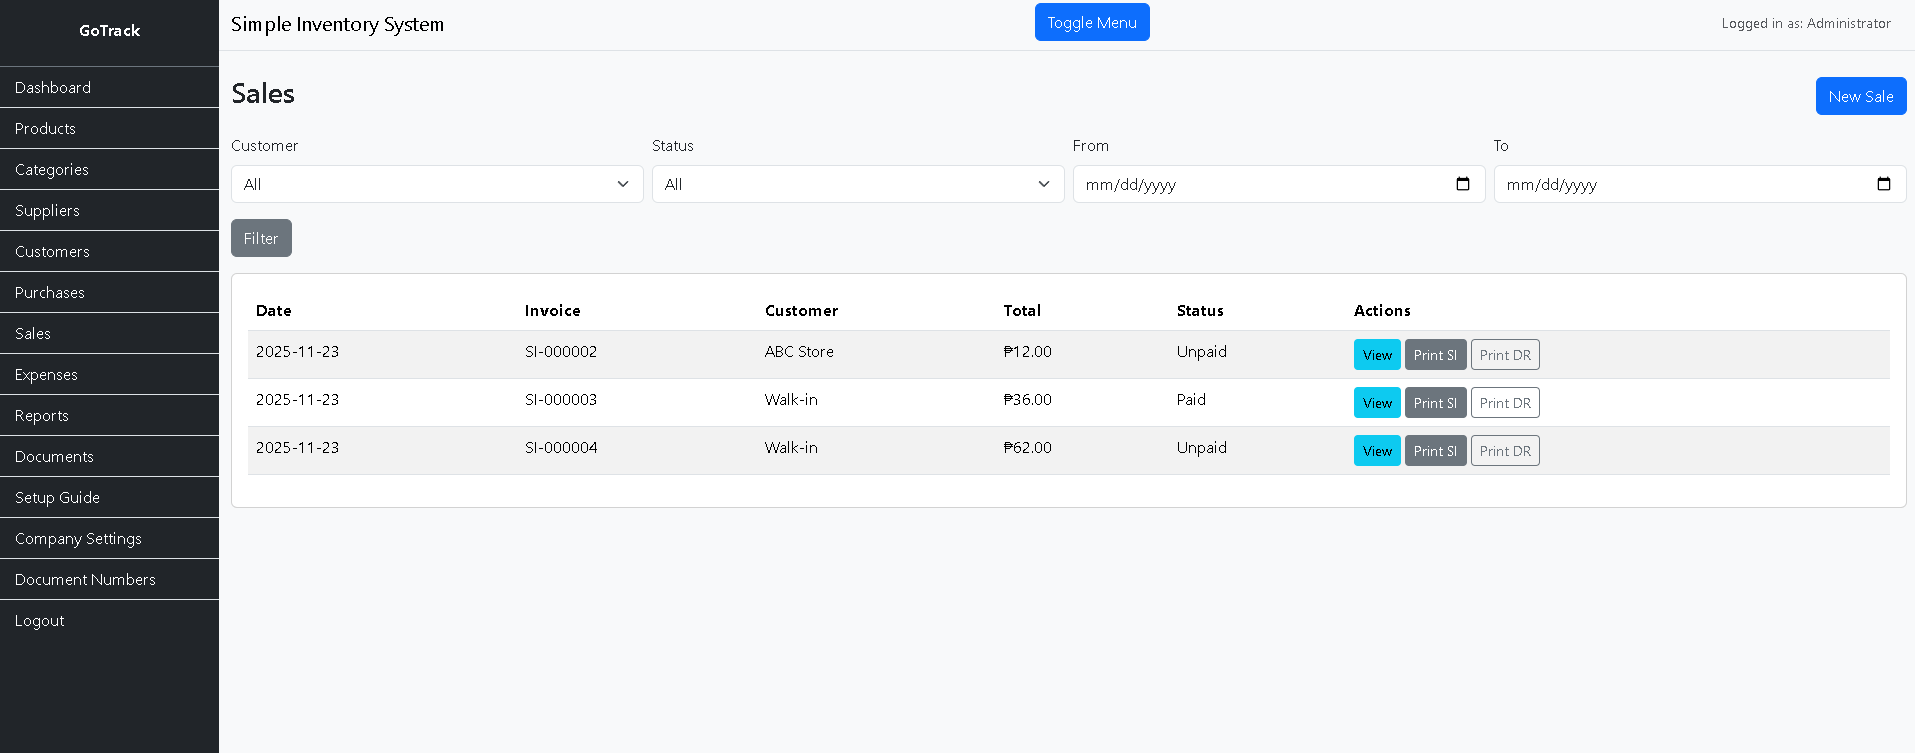1915x753 pixels.
Task: View invoice SI-000004
Action: point(1377,451)
